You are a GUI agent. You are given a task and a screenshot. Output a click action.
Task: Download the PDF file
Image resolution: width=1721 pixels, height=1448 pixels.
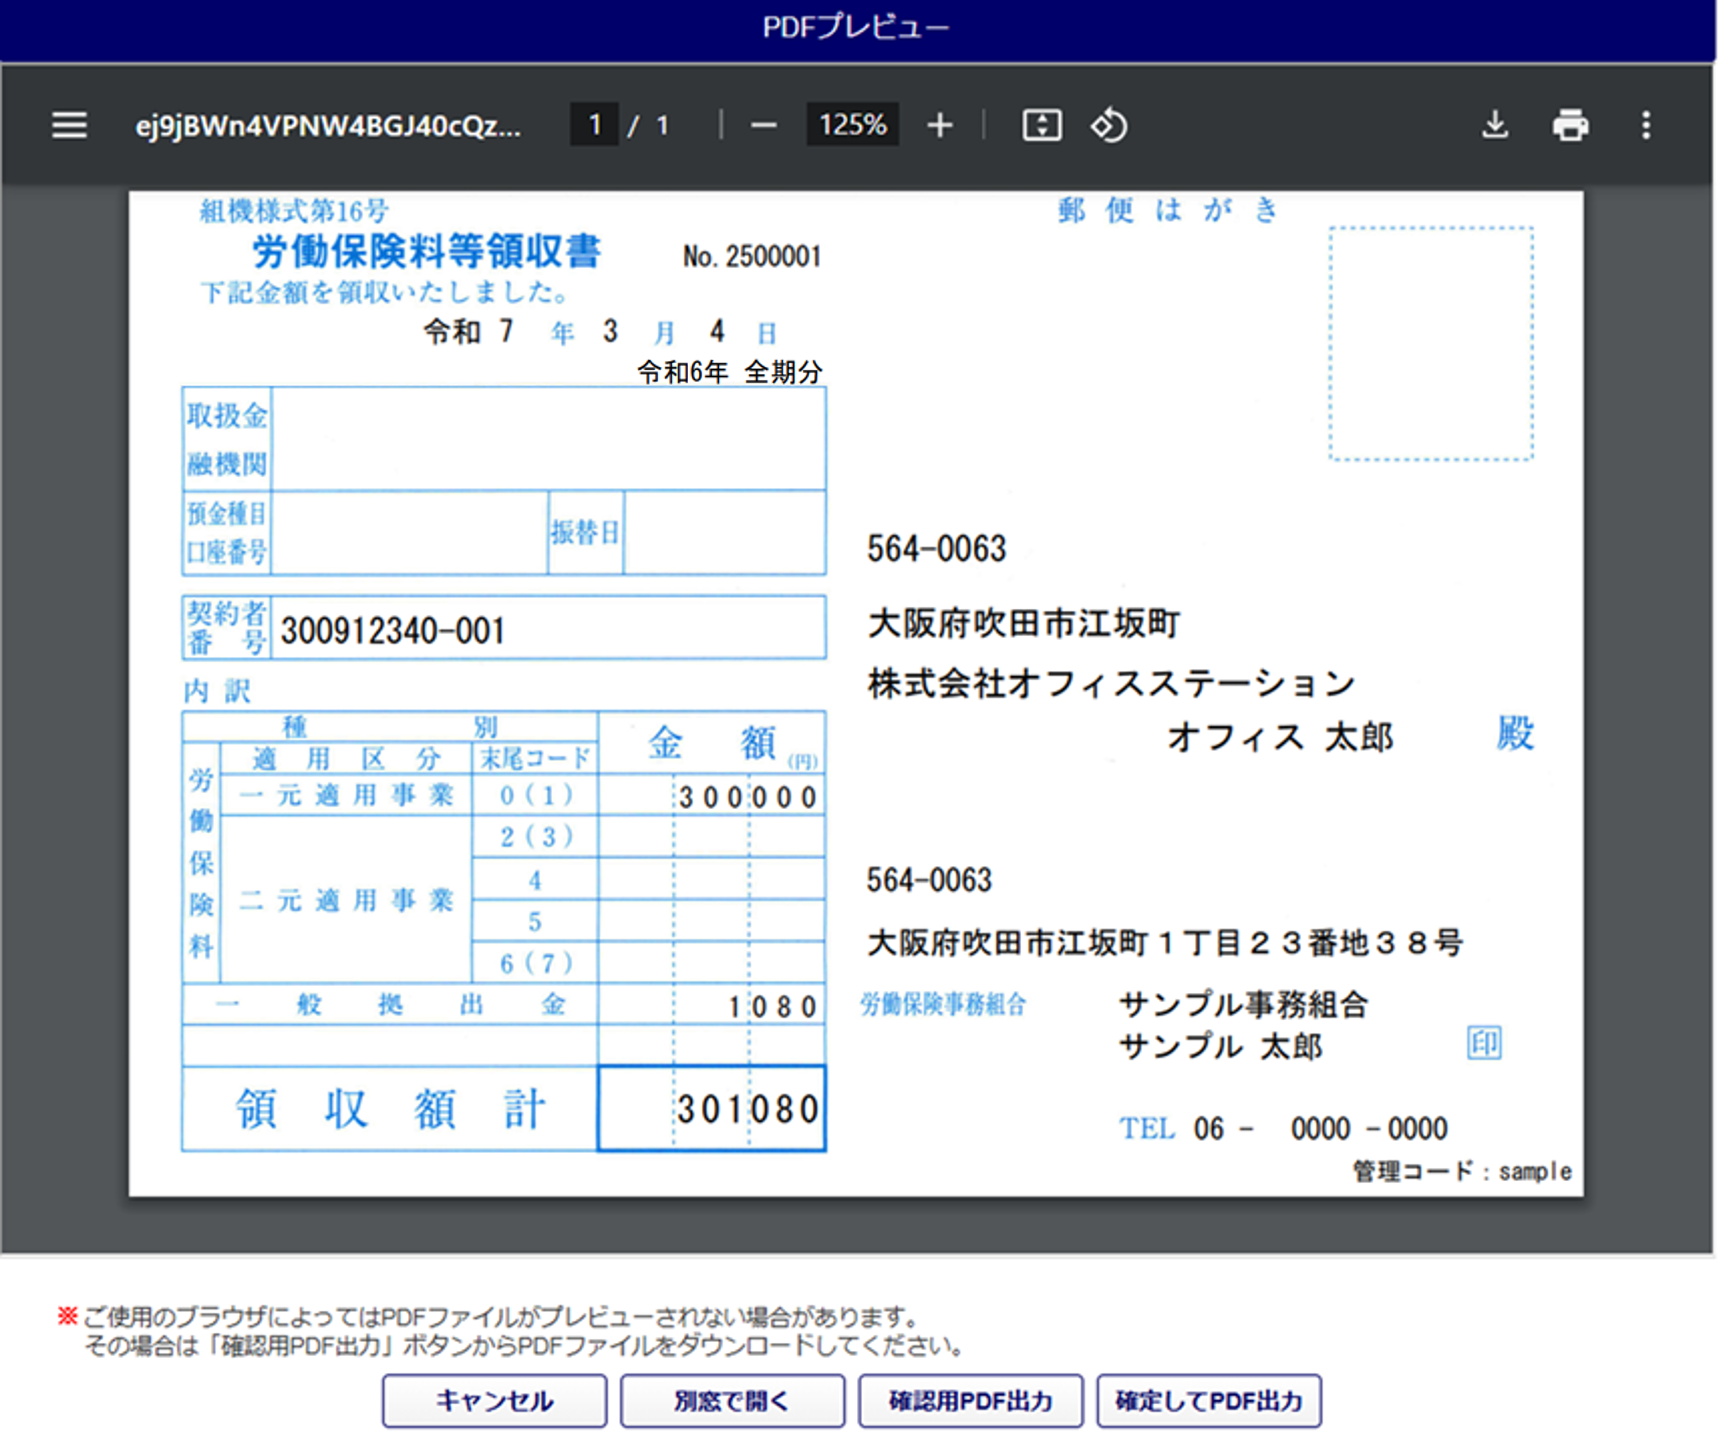pyautogui.click(x=1494, y=126)
